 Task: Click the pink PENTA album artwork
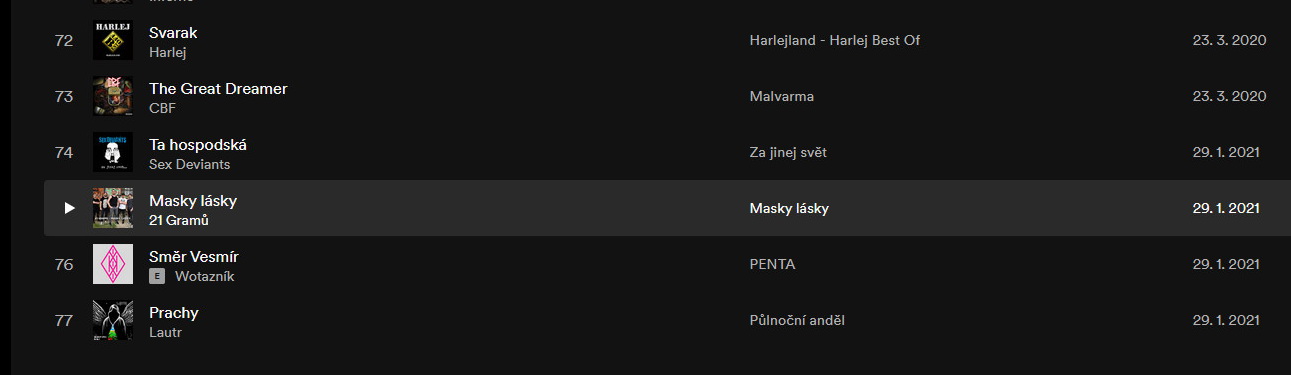(113, 264)
